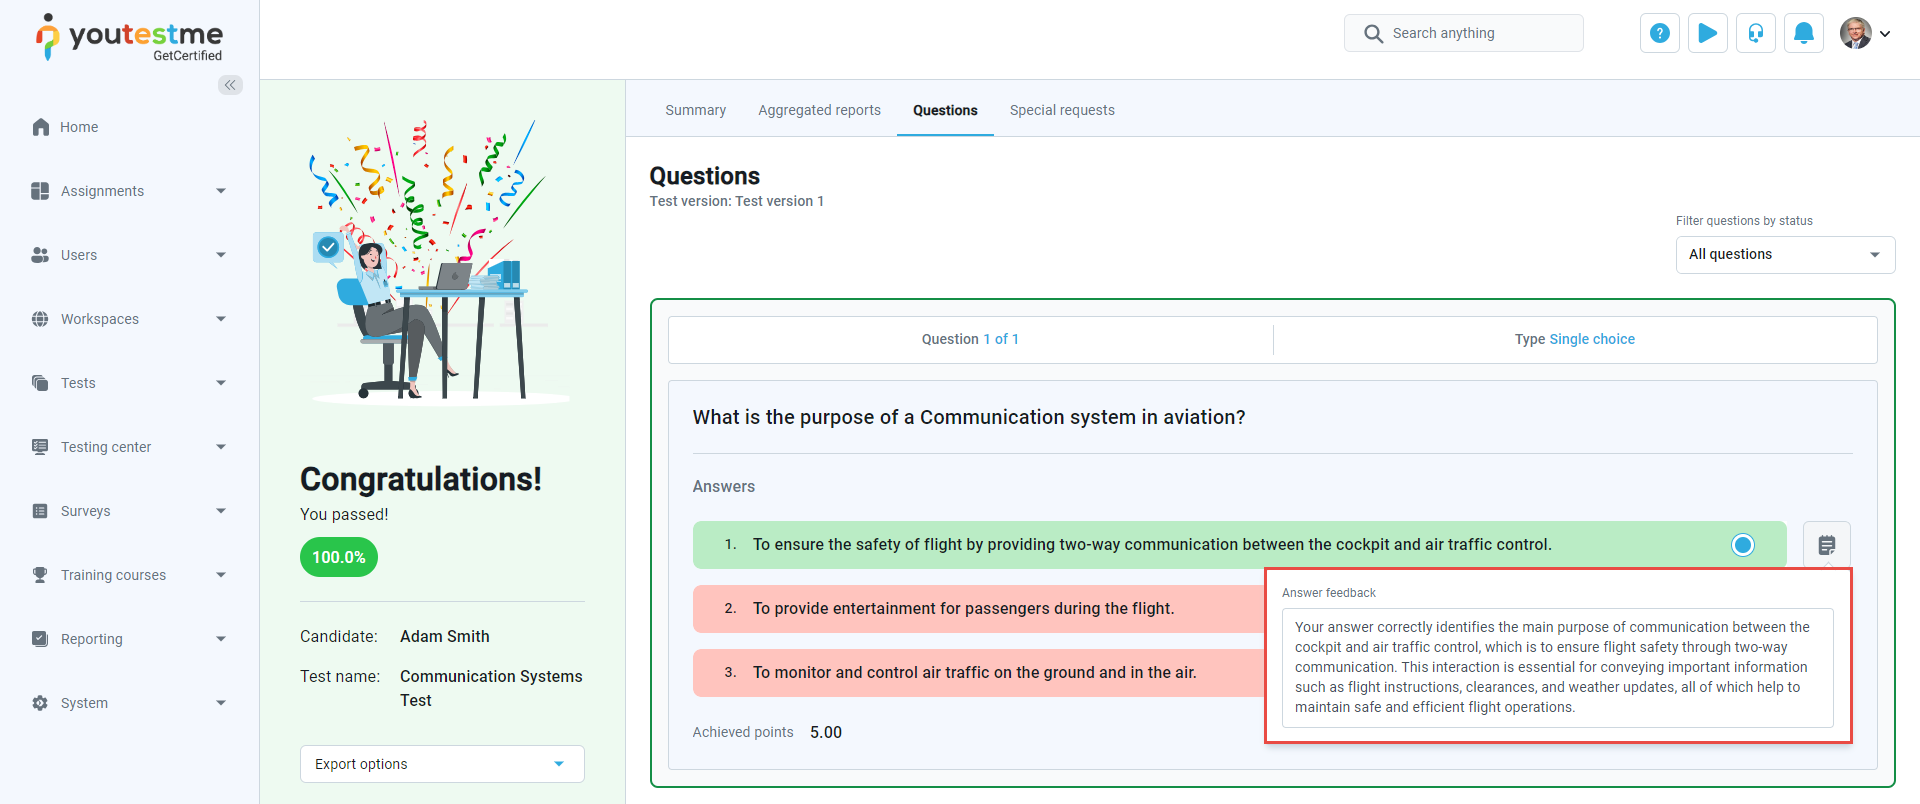
Task: Open the notifications bell
Action: click(x=1804, y=33)
